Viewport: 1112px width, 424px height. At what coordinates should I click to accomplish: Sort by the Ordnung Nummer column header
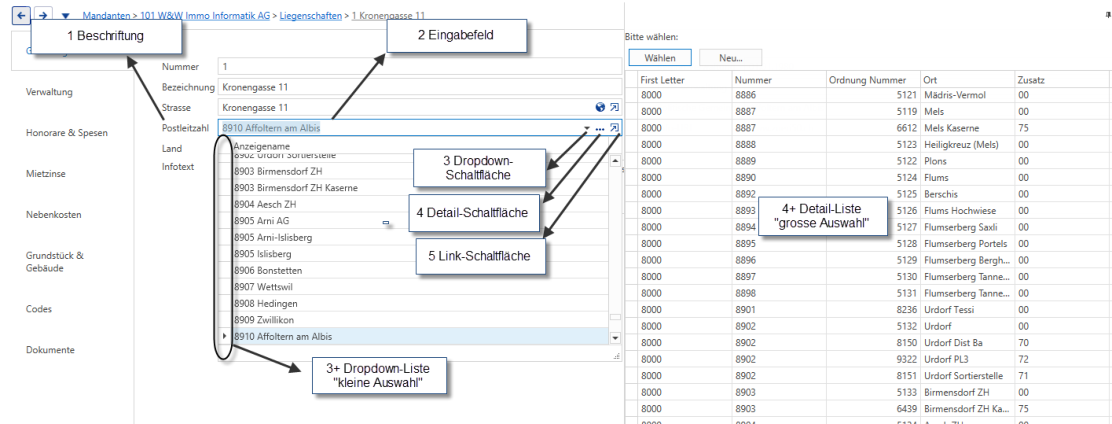[873, 80]
